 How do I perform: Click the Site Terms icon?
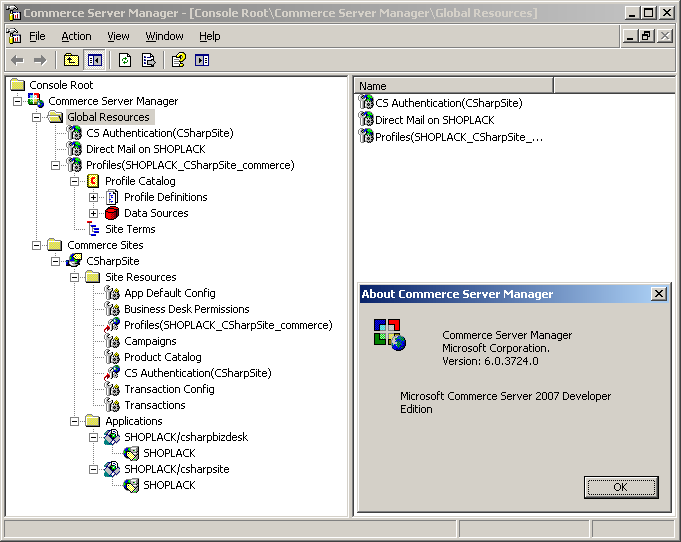pos(93,229)
